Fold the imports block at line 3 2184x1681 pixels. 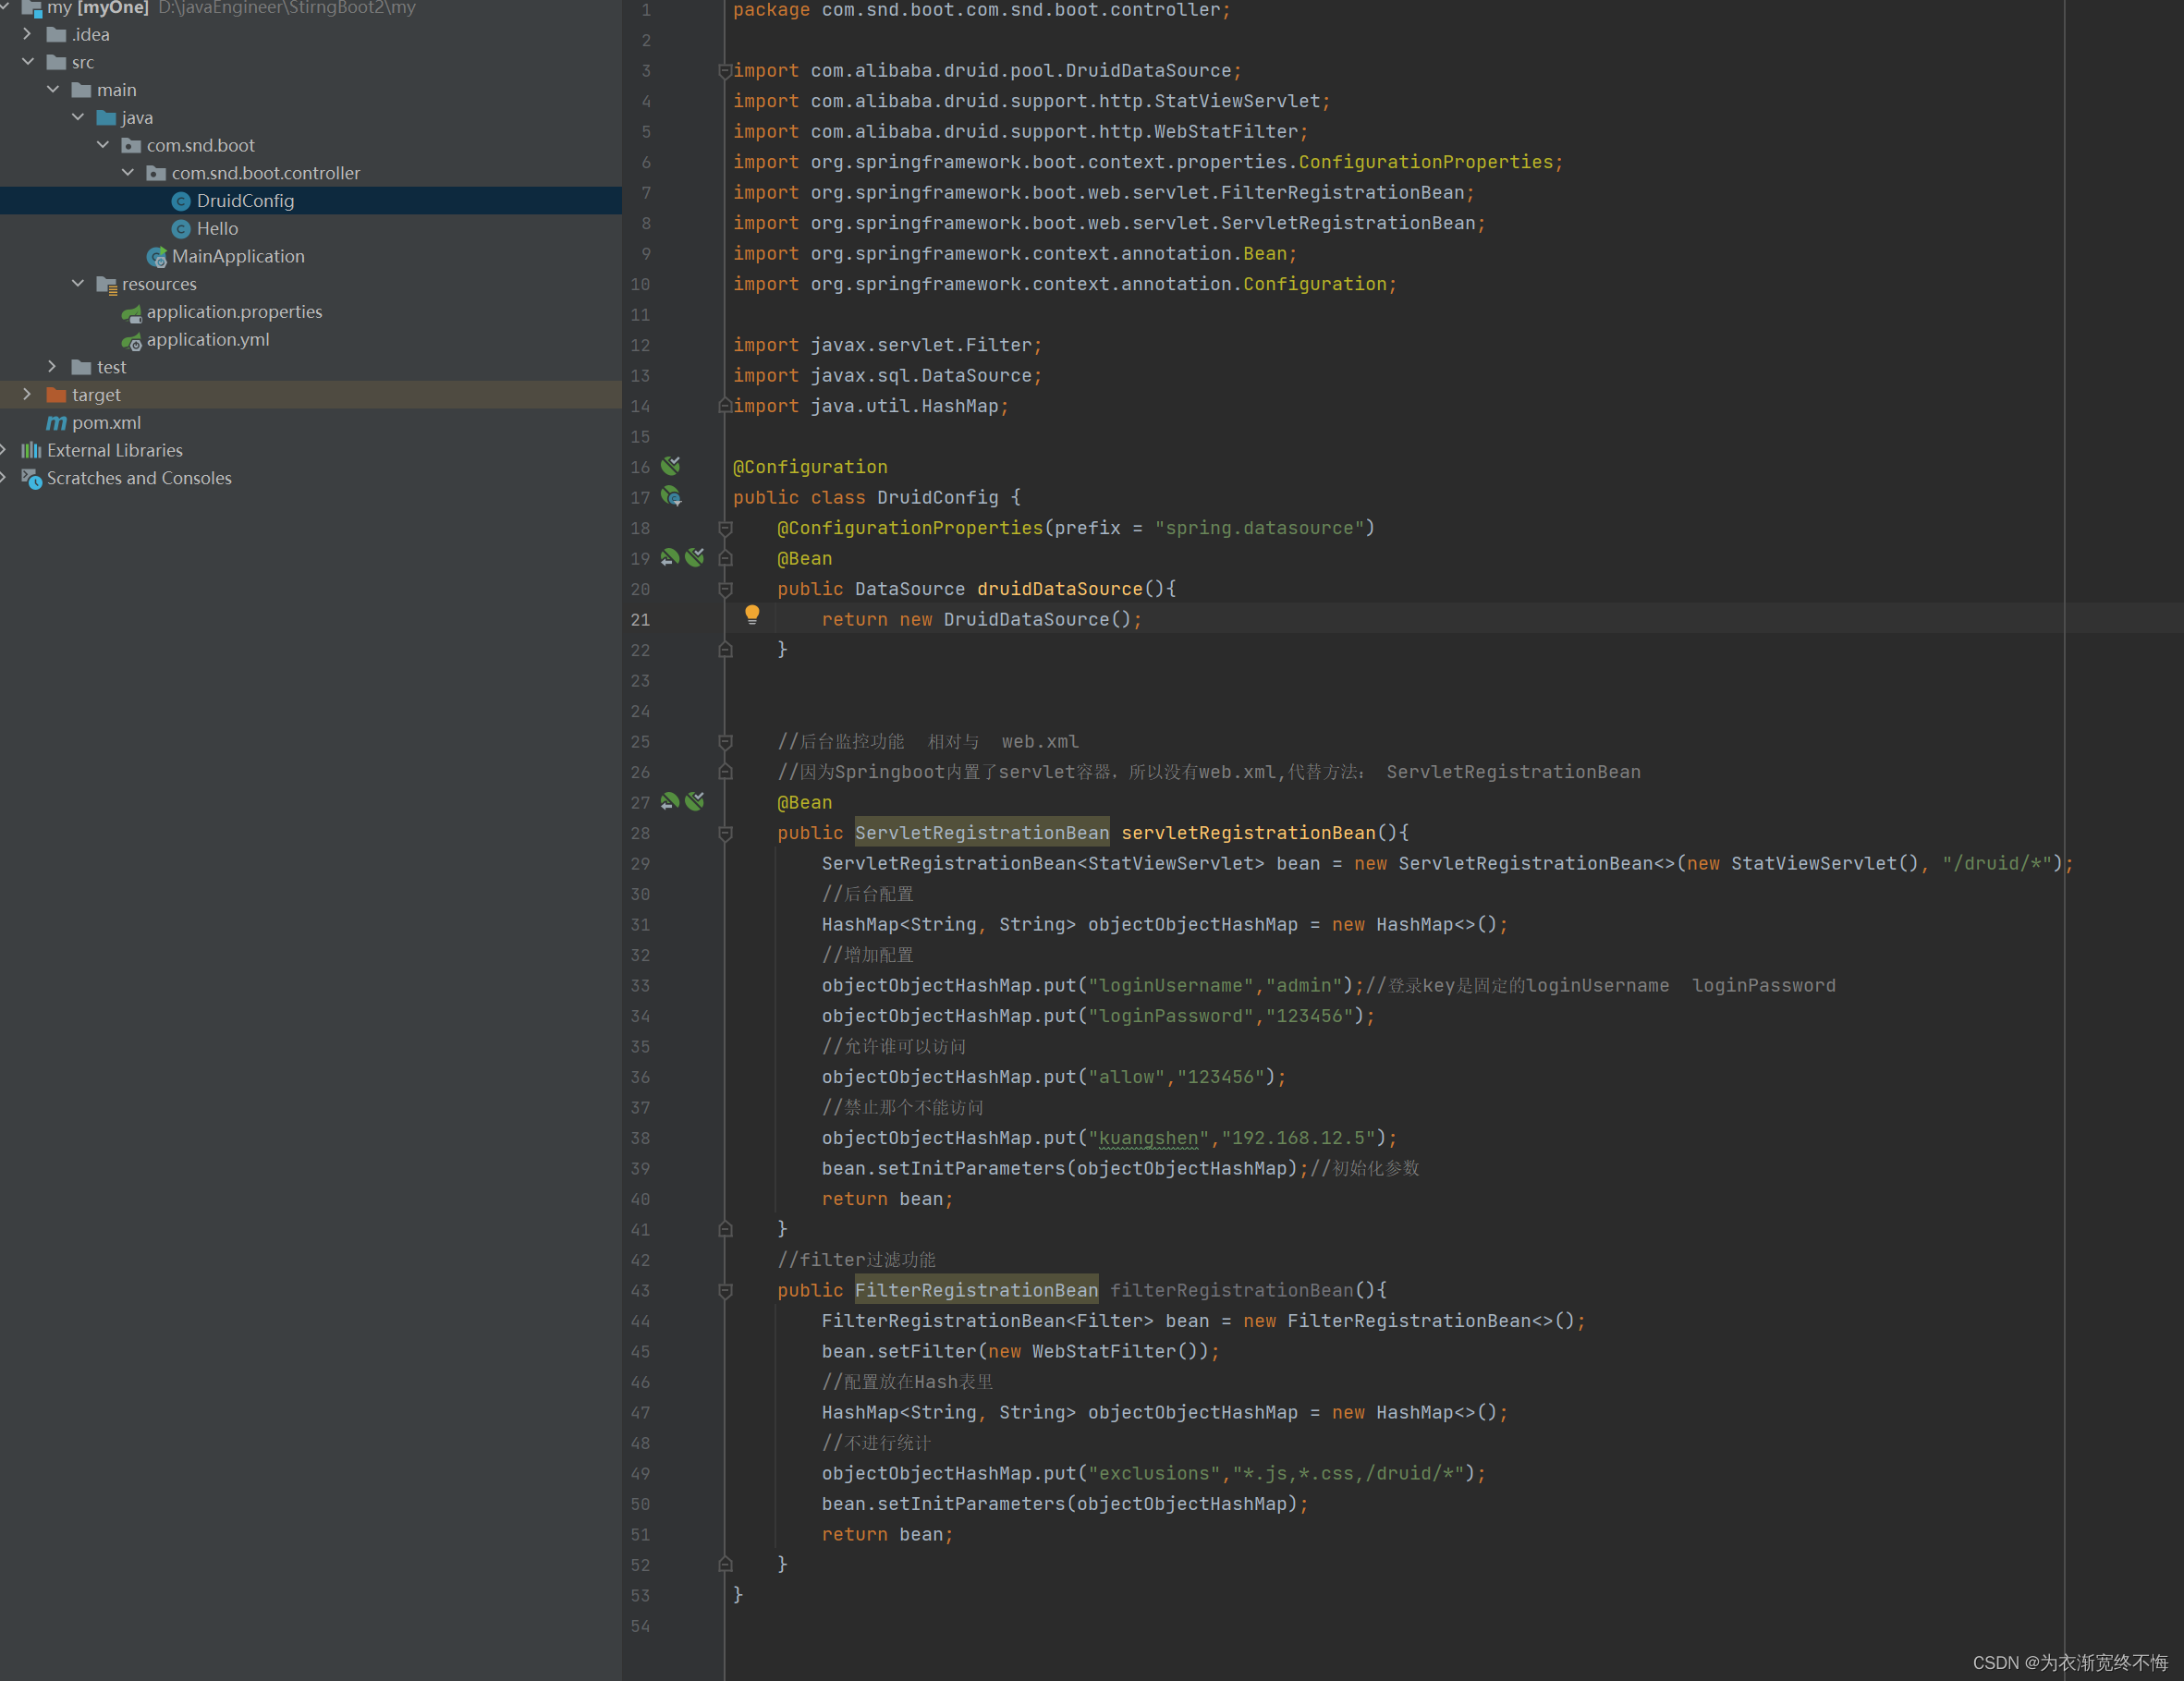pos(725,71)
